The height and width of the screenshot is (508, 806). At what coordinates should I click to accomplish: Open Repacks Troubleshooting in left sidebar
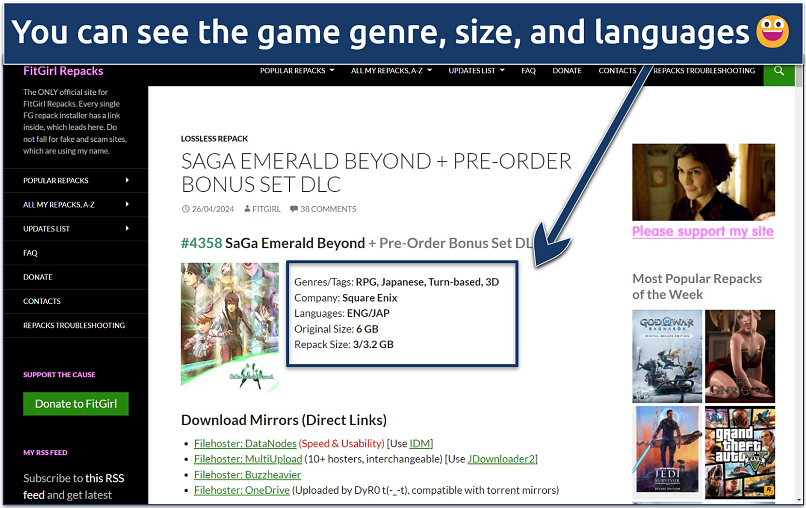pyautogui.click(x=74, y=325)
